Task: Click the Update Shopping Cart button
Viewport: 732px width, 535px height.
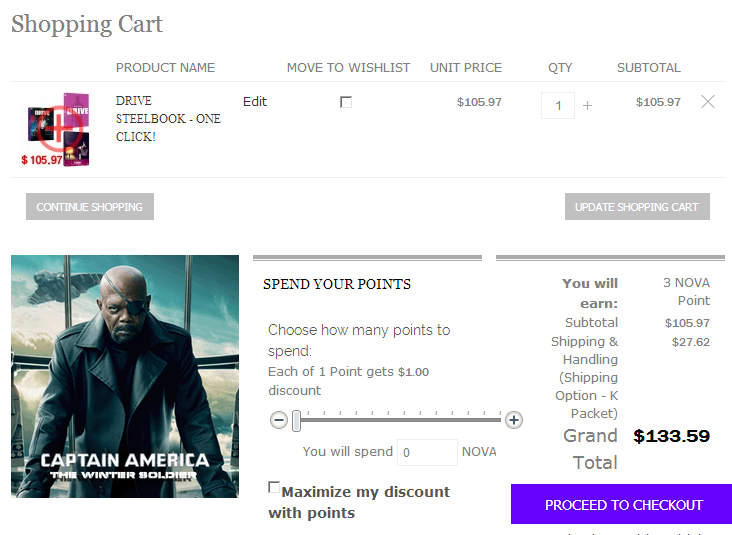Action: [x=637, y=206]
